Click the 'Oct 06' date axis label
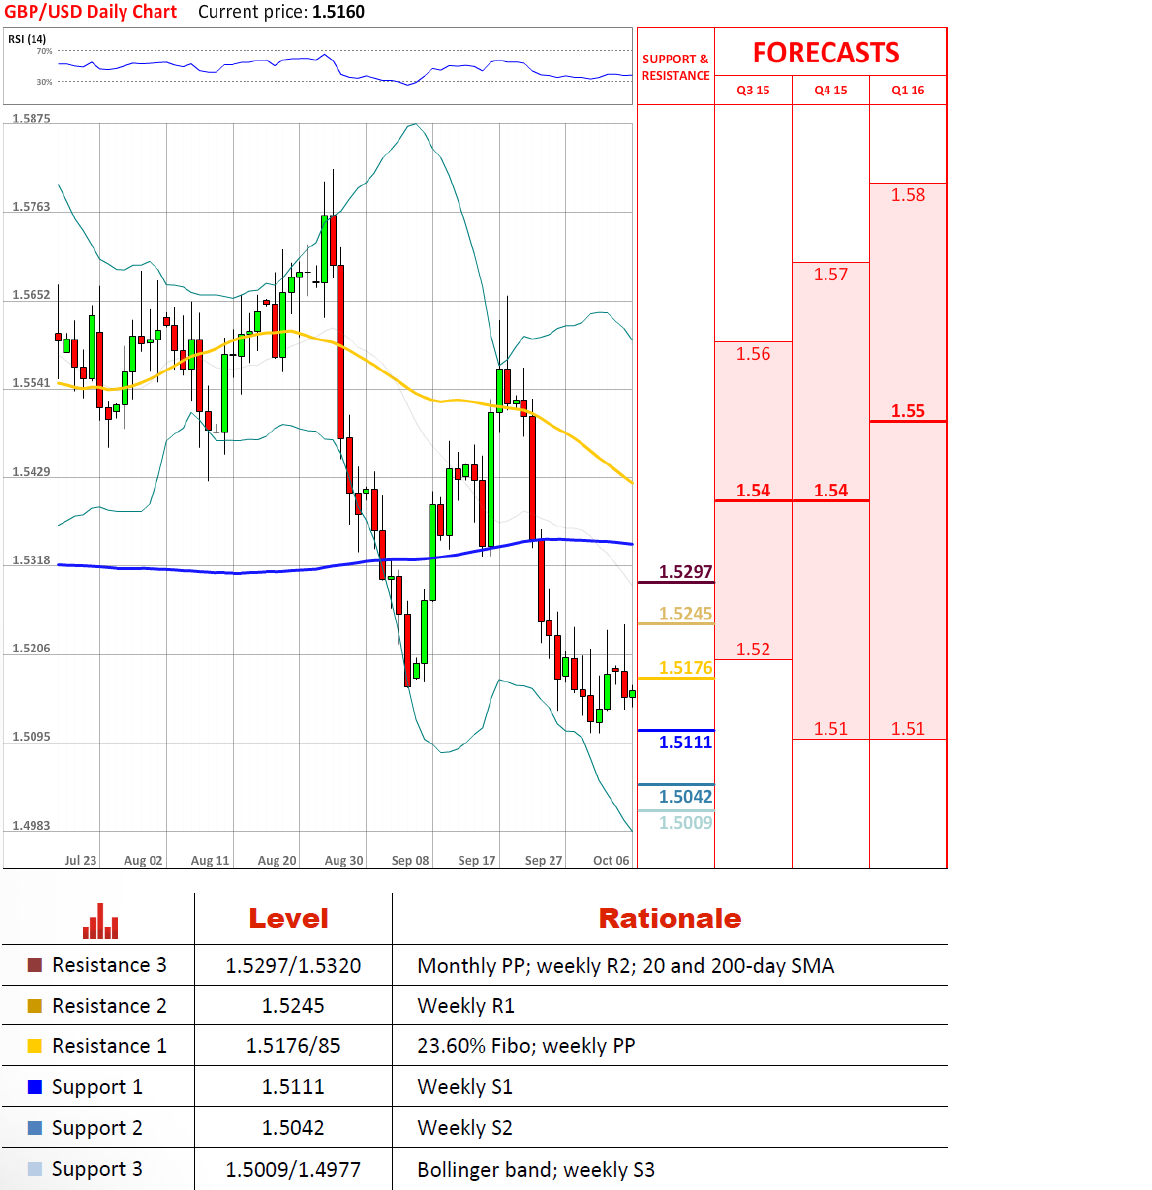Screen dimensions: 1152x1190 pyautogui.click(x=611, y=861)
